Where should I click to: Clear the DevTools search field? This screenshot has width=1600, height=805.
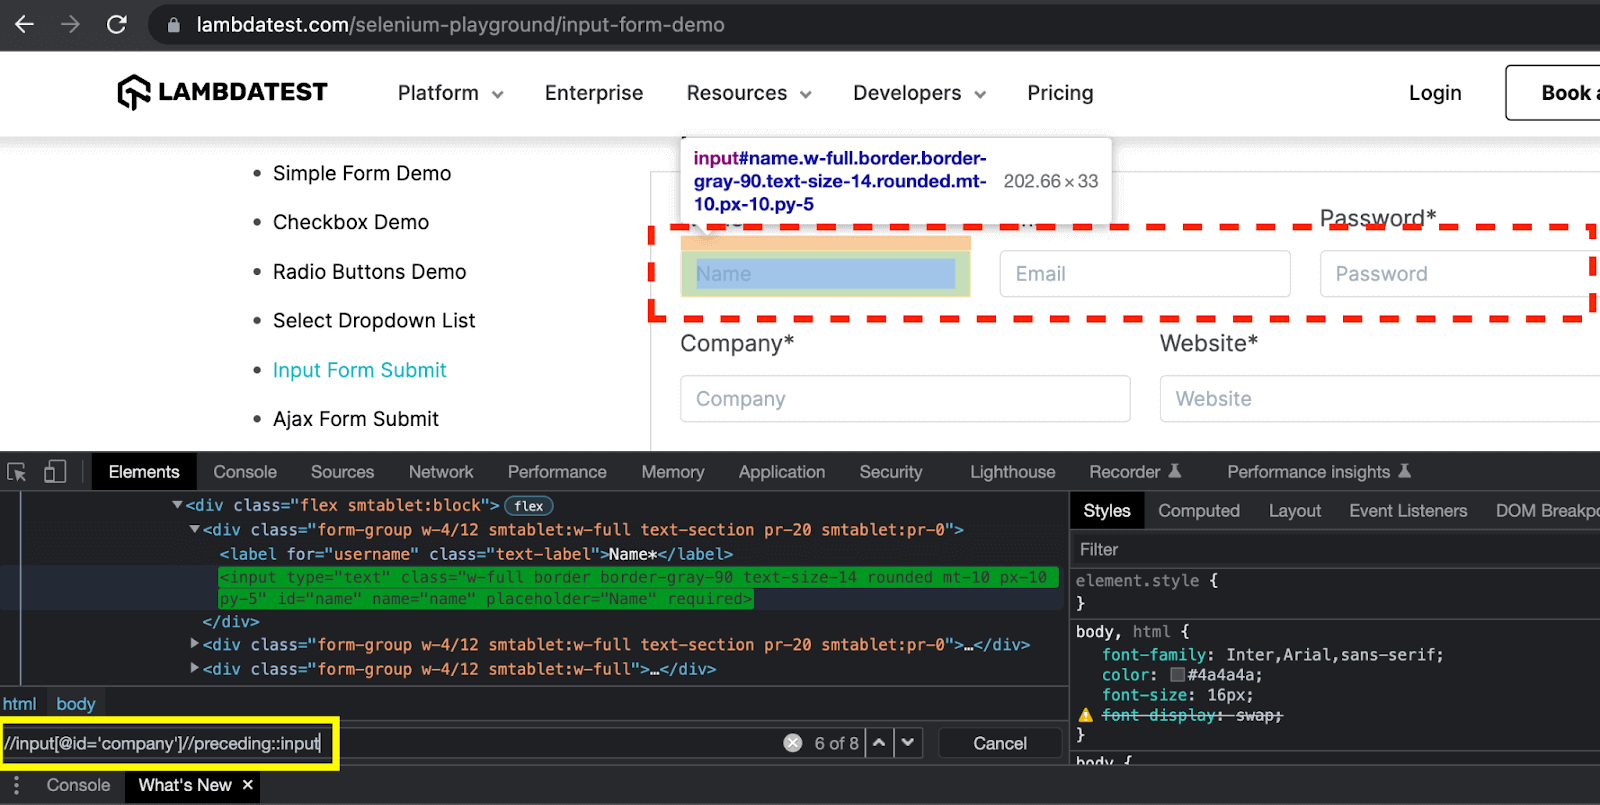click(x=793, y=743)
